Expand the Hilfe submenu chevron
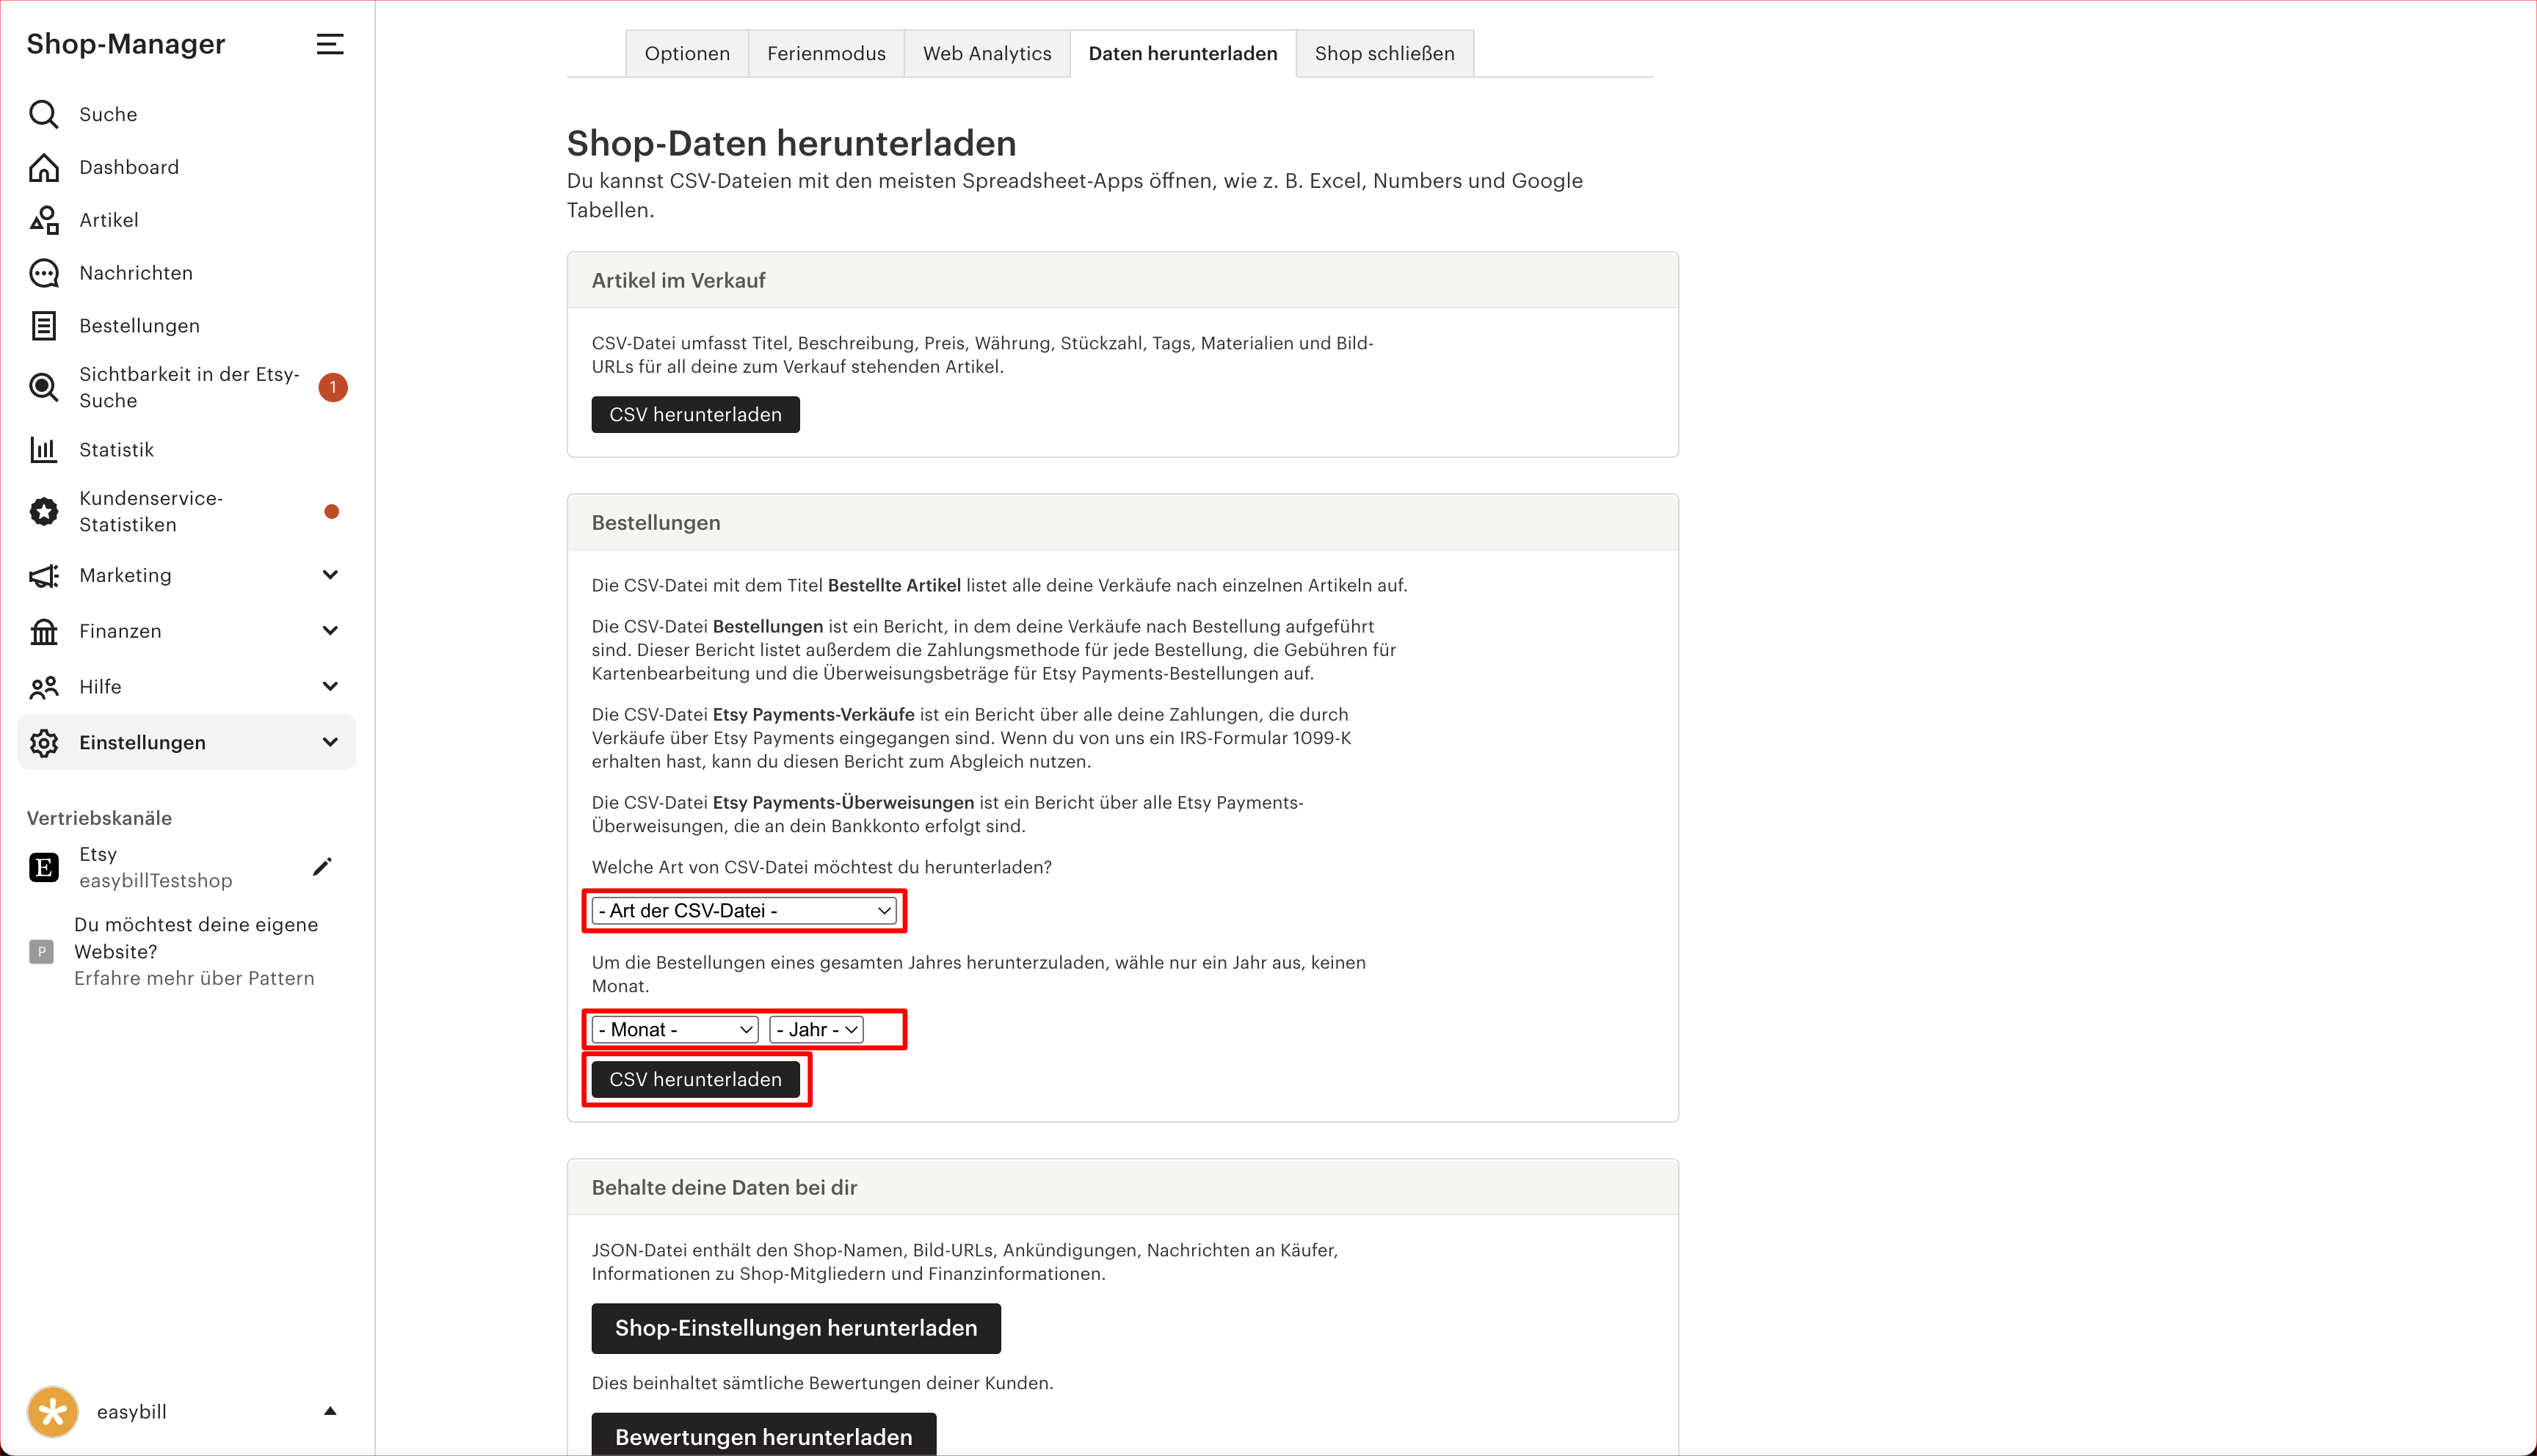2537x1456 pixels. coord(330,687)
